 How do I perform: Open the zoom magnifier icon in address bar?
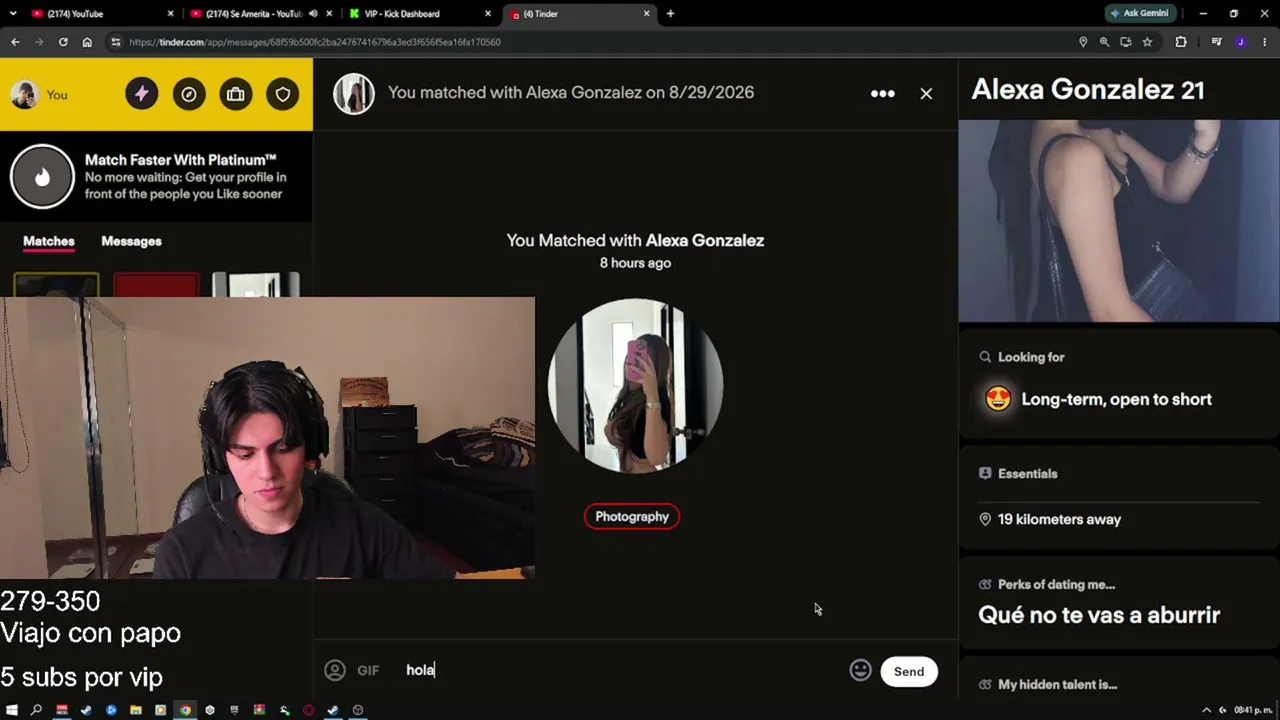click(1104, 42)
